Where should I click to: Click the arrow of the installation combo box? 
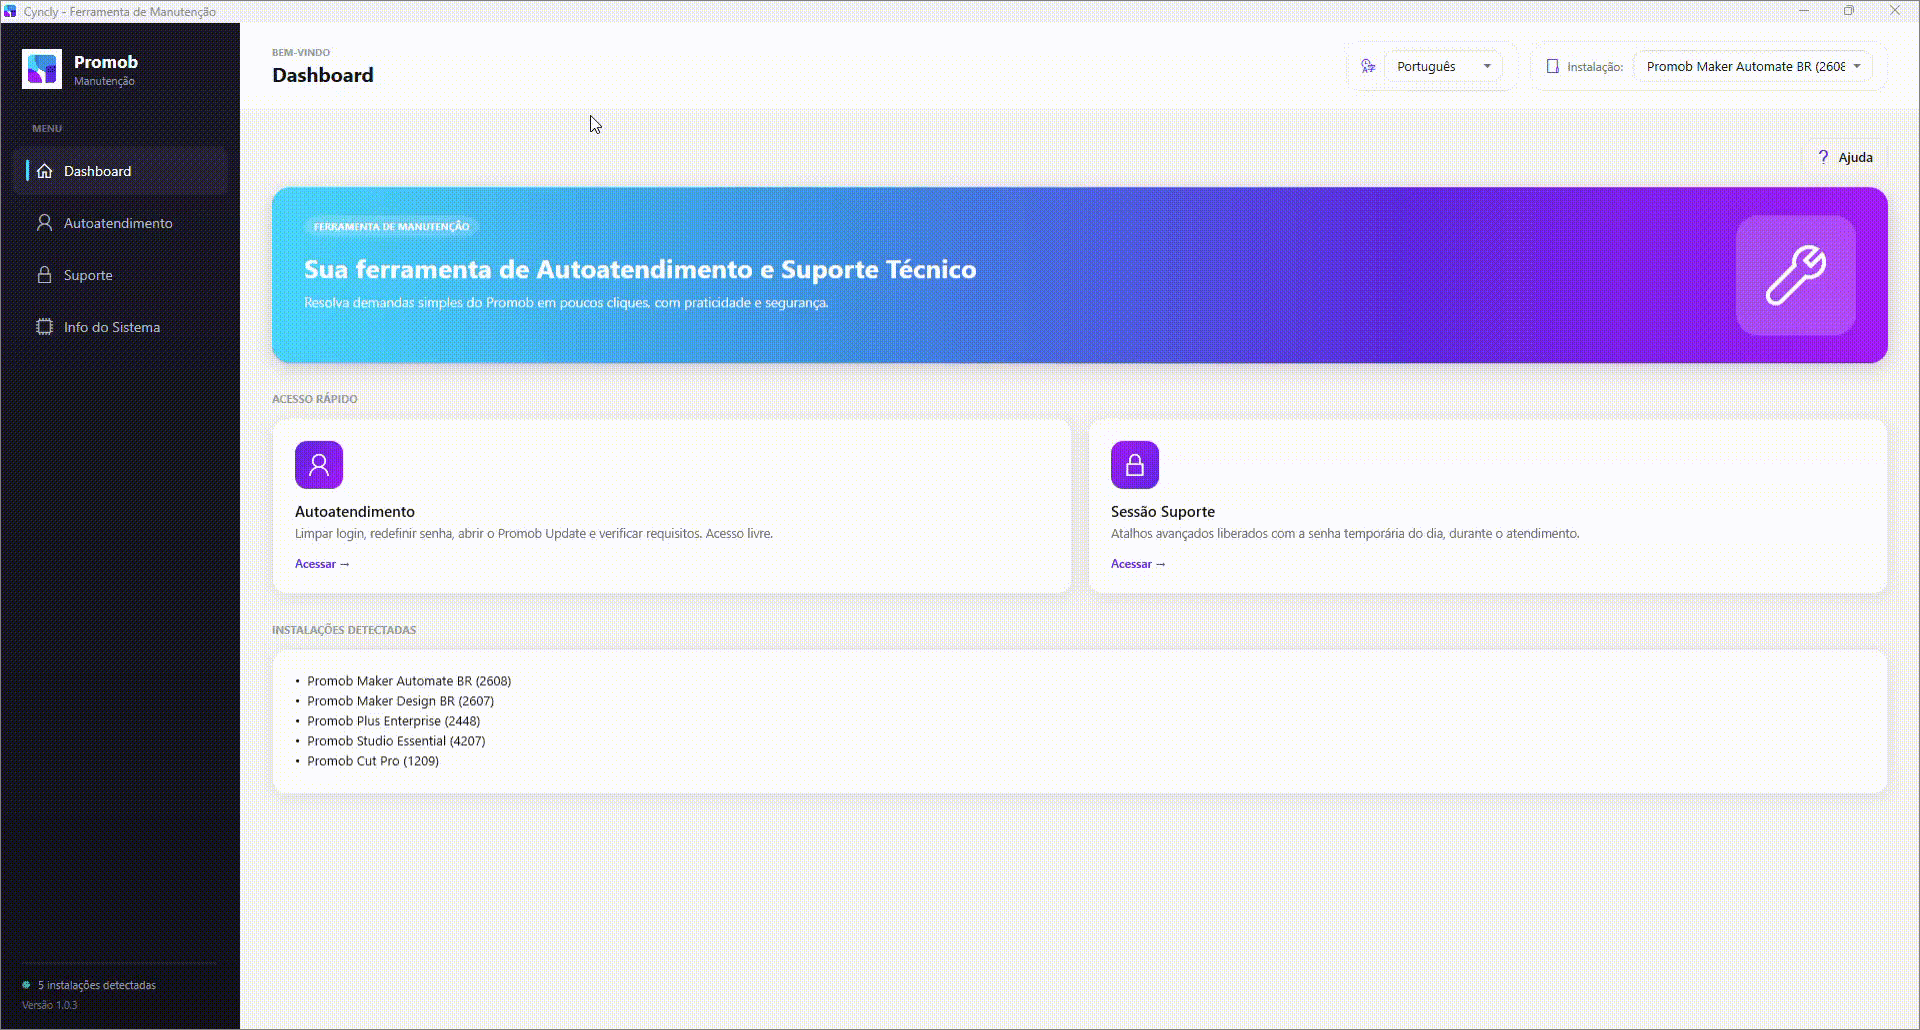1857,66
